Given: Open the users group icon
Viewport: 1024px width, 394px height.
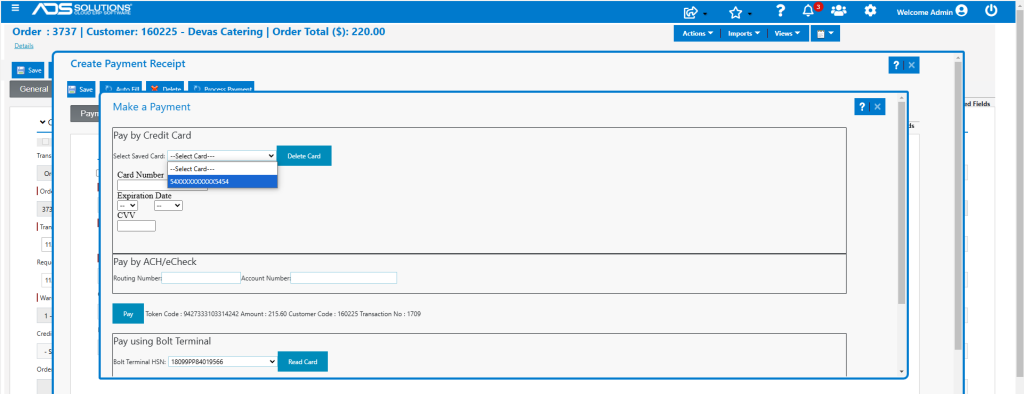Looking at the screenshot, I should [839, 11].
